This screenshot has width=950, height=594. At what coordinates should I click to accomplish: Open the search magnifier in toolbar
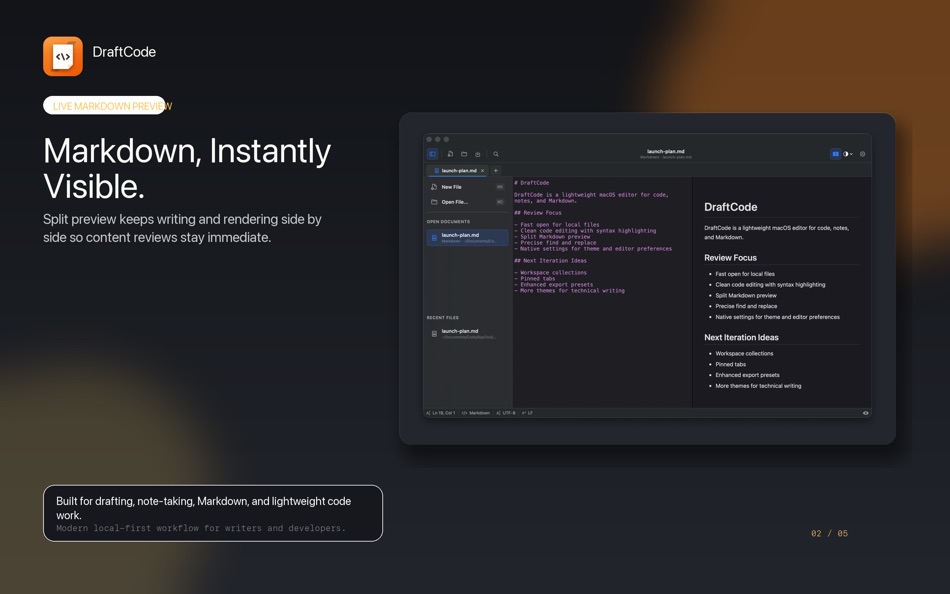pos(496,154)
